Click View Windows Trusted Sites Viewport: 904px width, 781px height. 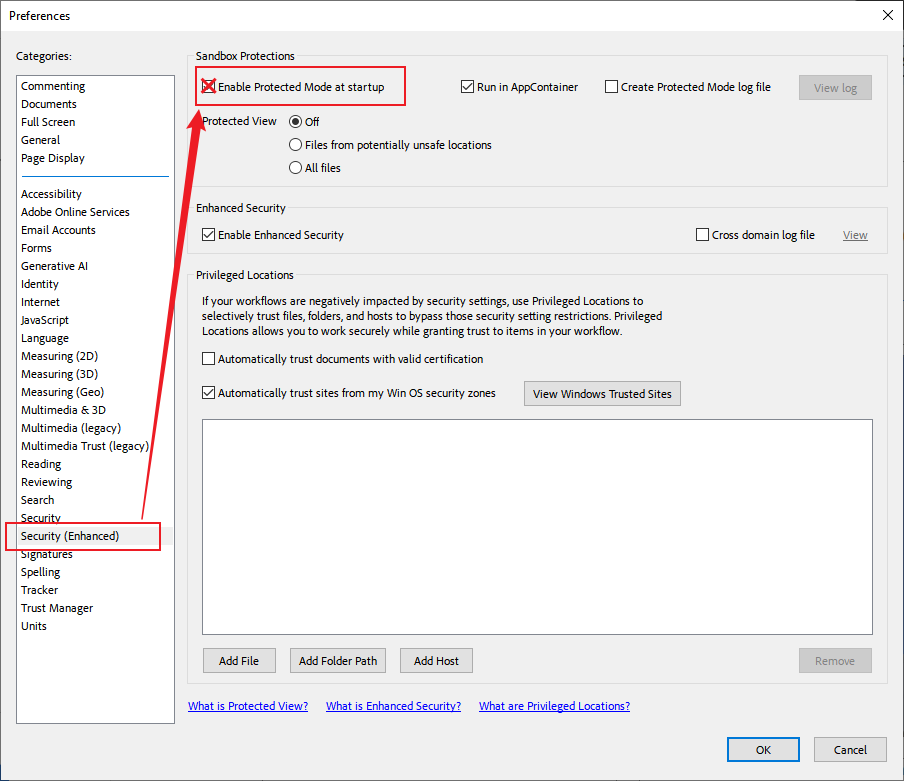(x=601, y=393)
